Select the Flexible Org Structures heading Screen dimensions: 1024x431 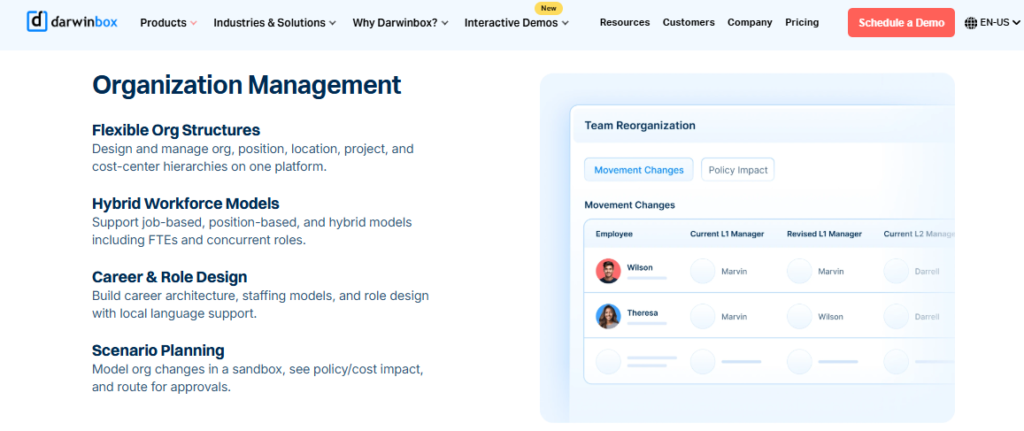[x=176, y=129]
